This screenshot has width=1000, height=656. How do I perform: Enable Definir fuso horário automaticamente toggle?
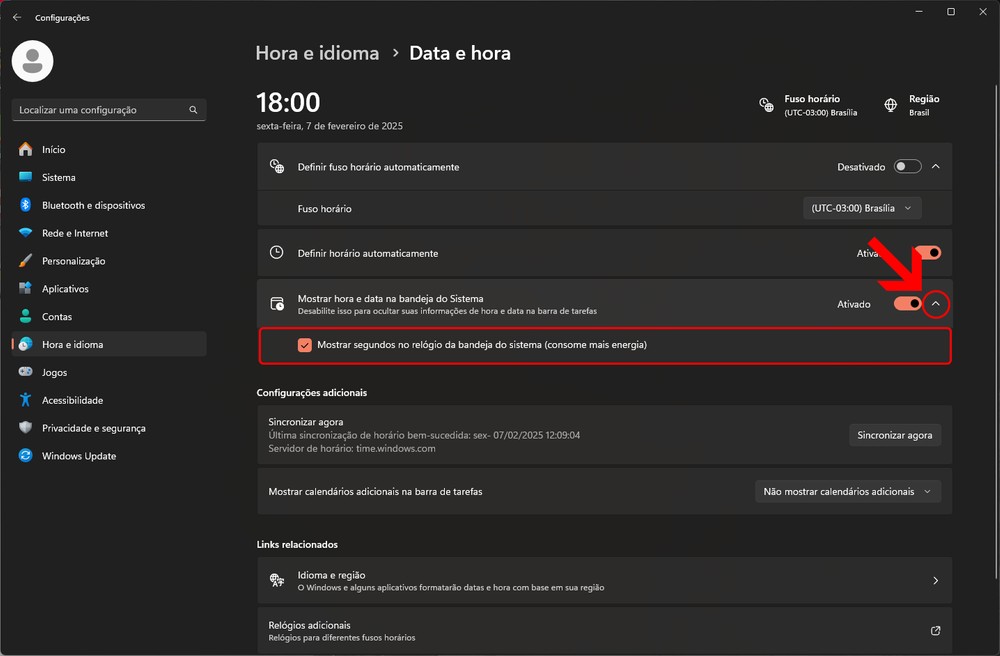coord(907,167)
